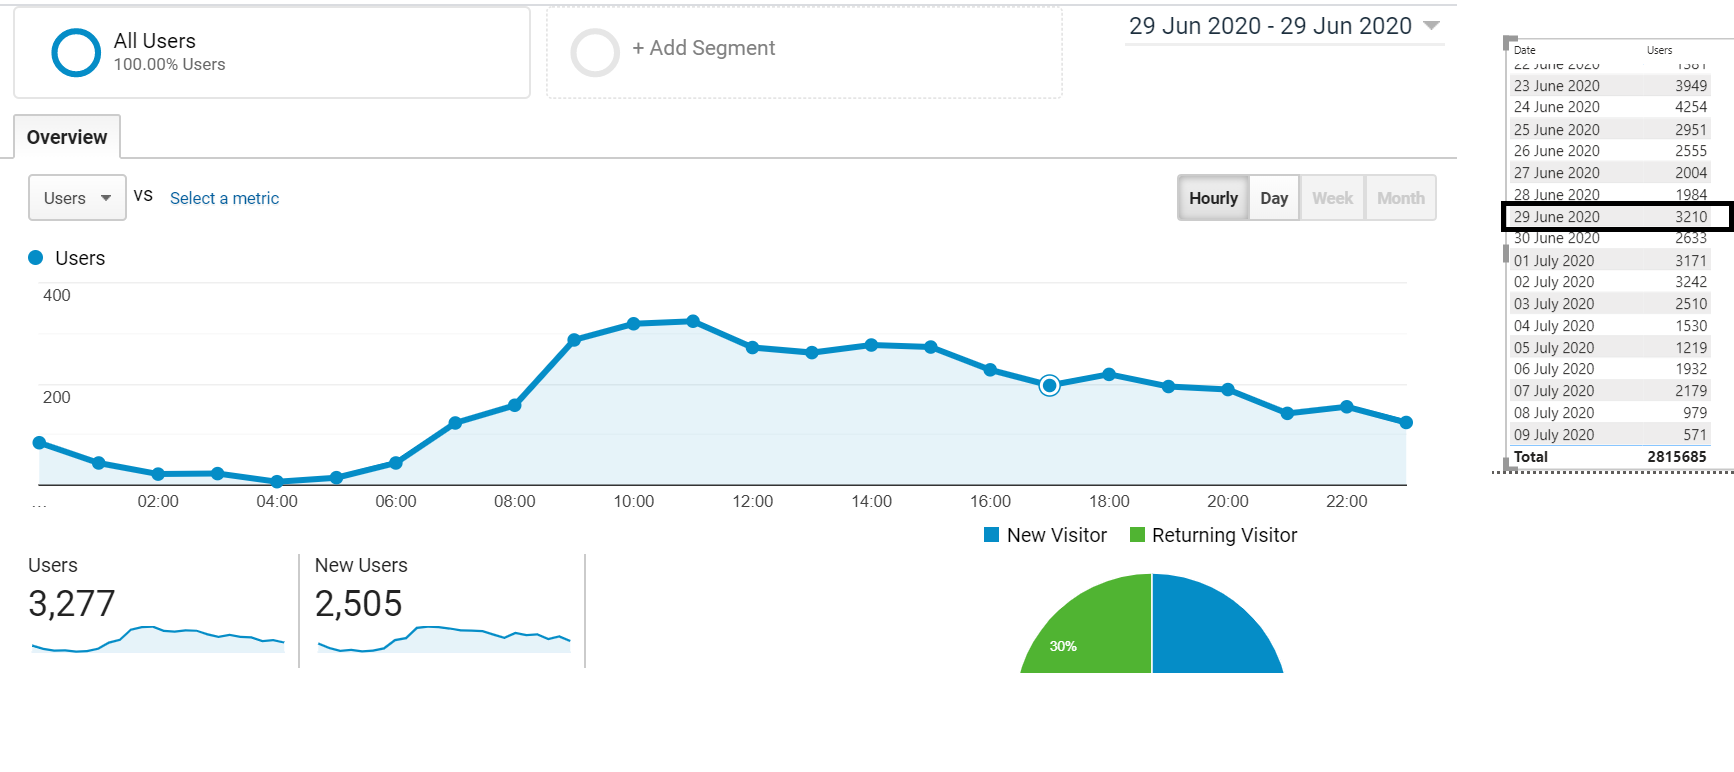Select the 24 June 2020 table row
The height and width of the screenshot is (772, 1734).
[1610, 107]
